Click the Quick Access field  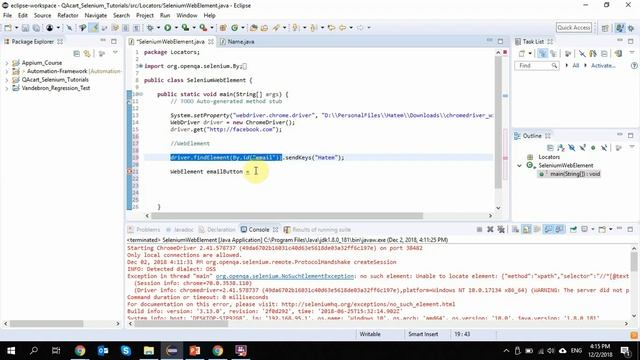(573, 28)
